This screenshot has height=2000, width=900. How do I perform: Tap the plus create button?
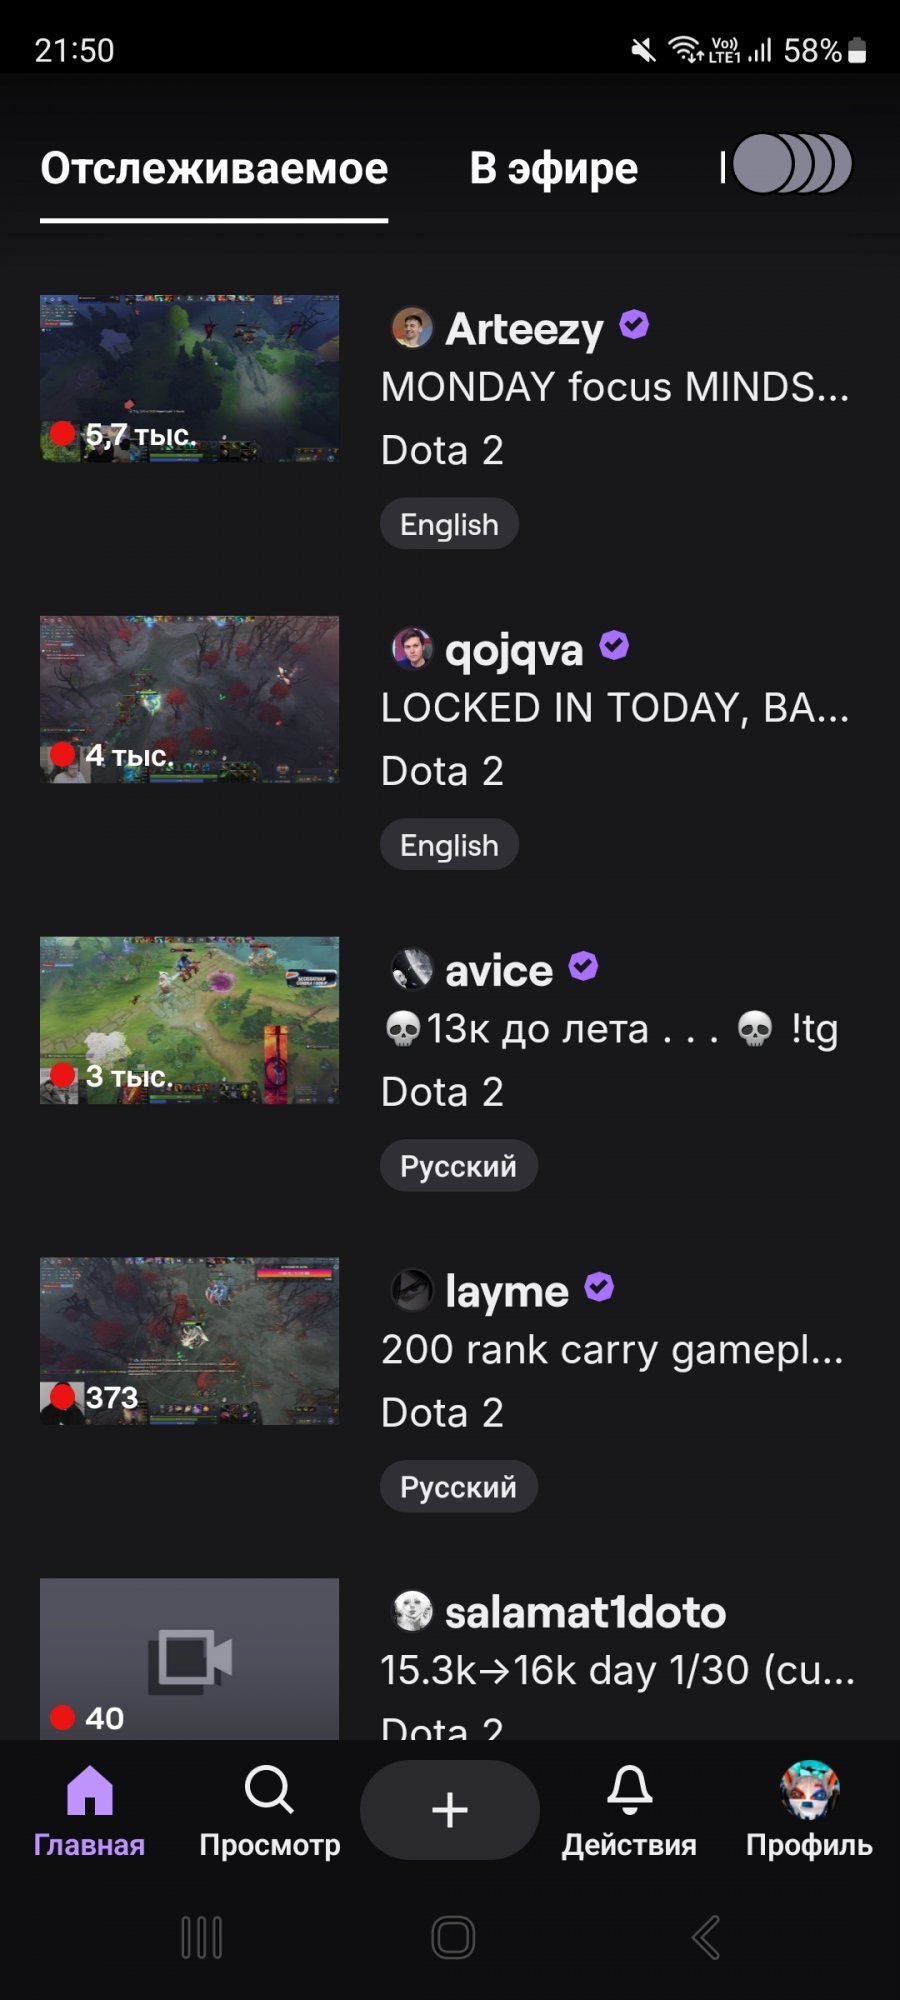(450, 1810)
